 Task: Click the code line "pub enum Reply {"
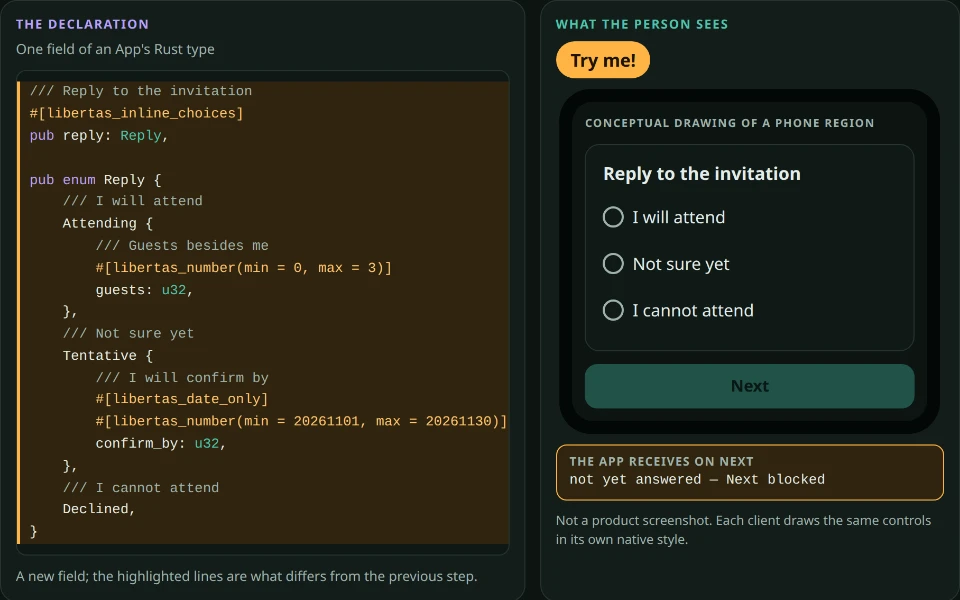pyautogui.click(x=95, y=180)
